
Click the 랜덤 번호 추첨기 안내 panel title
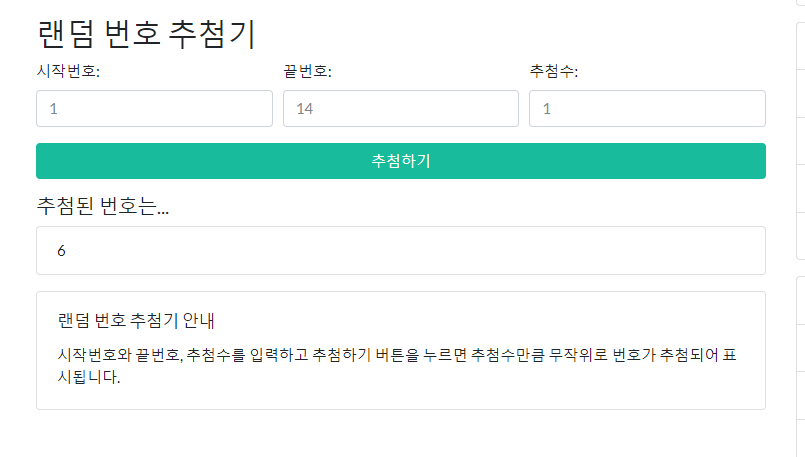point(137,320)
